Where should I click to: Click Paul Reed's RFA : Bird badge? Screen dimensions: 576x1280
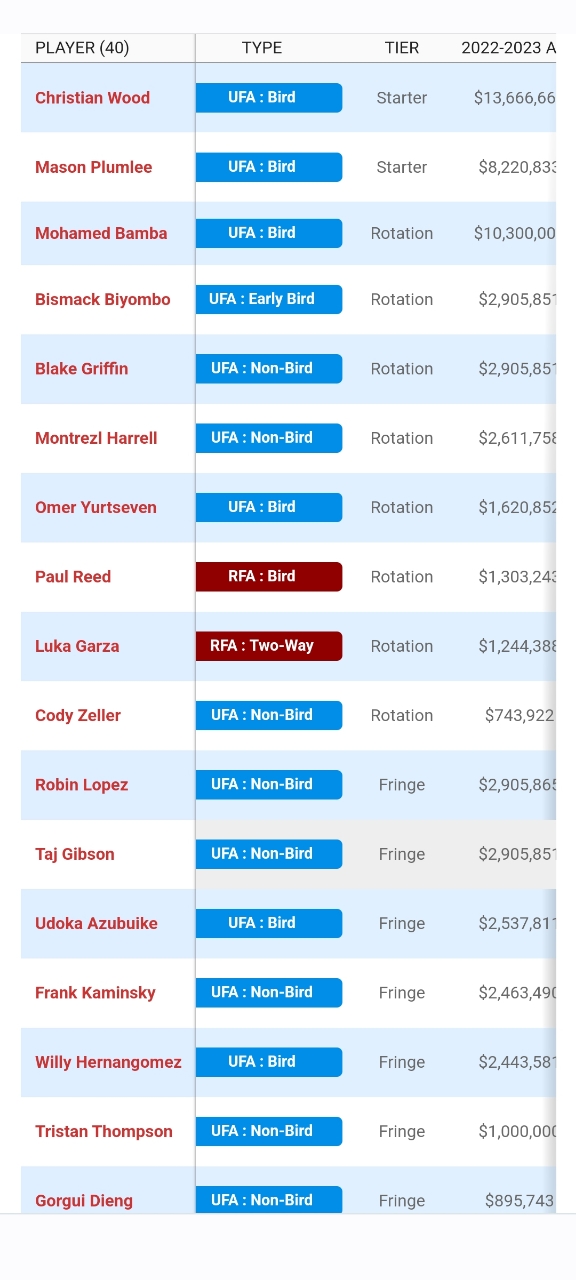pyautogui.click(x=269, y=577)
